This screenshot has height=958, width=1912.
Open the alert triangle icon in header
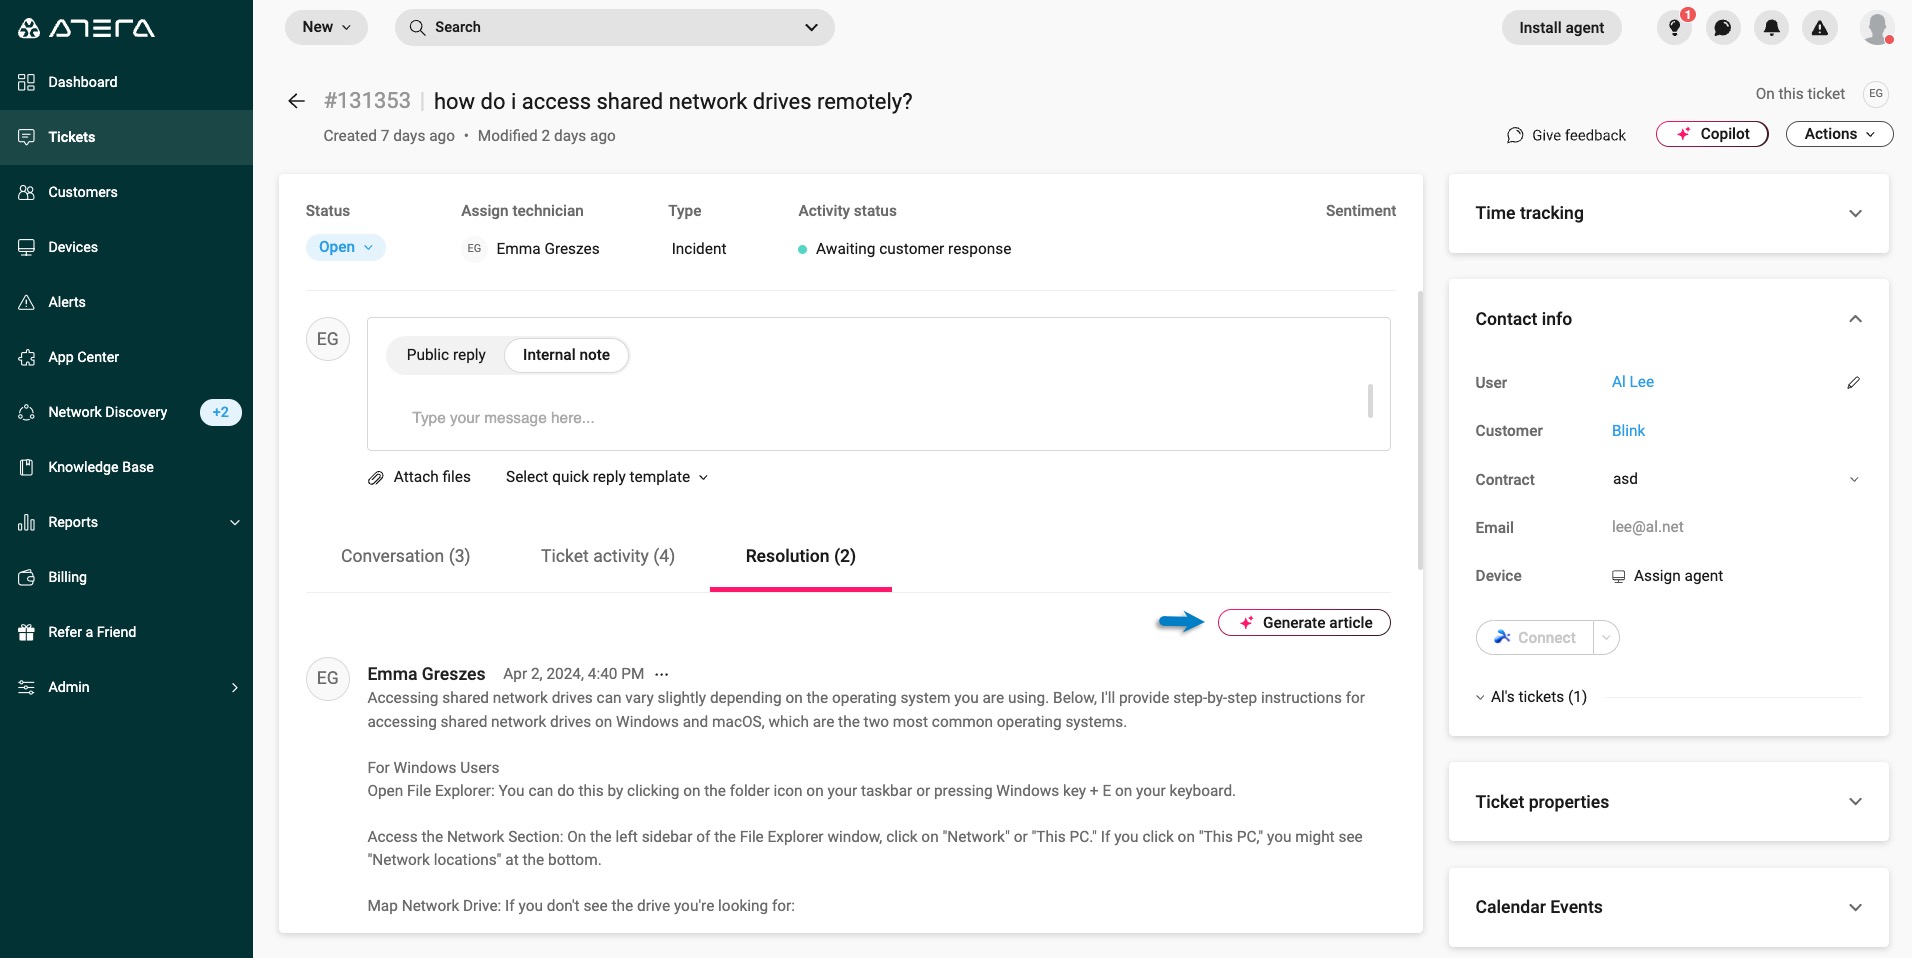(1820, 28)
